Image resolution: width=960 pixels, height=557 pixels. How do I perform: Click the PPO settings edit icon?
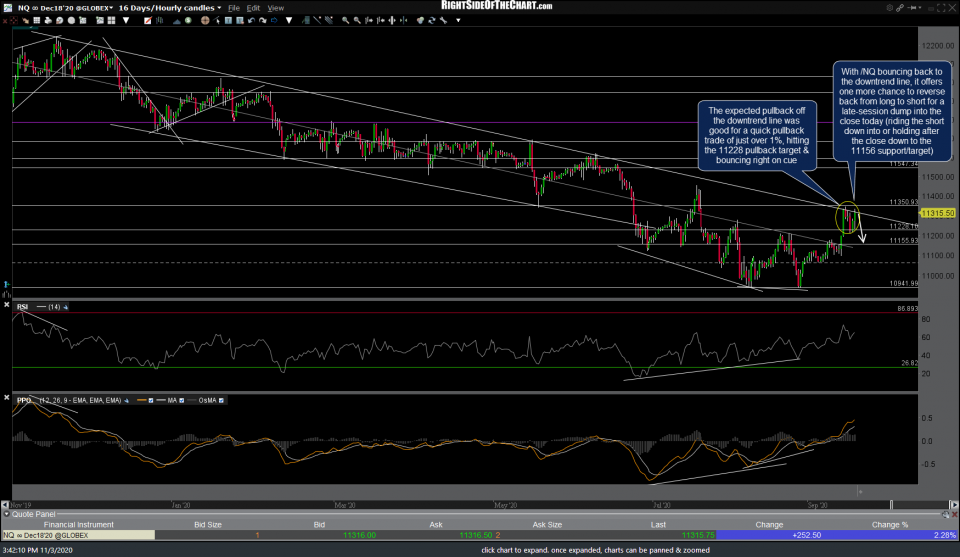pos(127,400)
